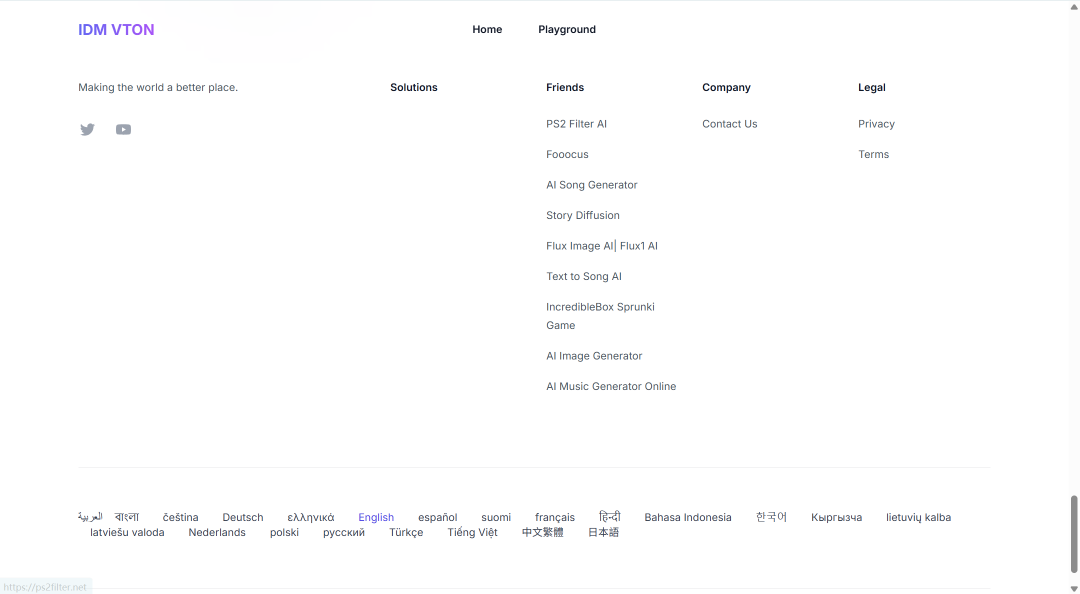This screenshot has height=594, width=1080.
Task: Switch language to Türkçe
Action: pyautogui.click(x=406, y=533)
